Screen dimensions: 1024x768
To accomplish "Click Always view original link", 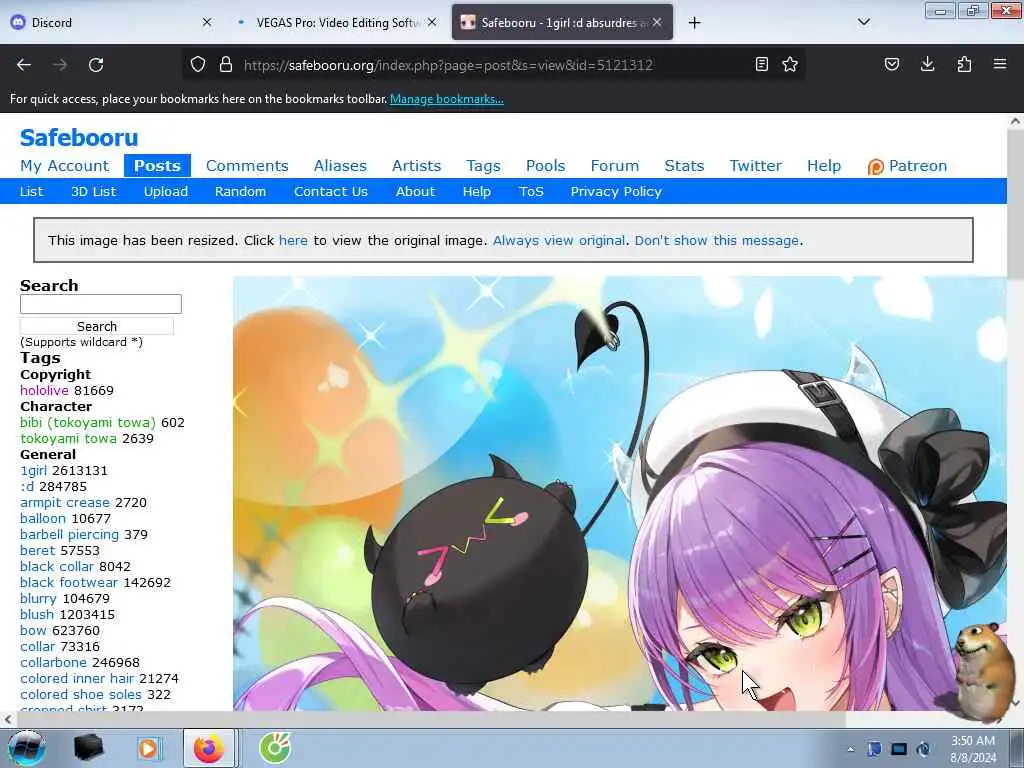I will (x=558, y=240).
